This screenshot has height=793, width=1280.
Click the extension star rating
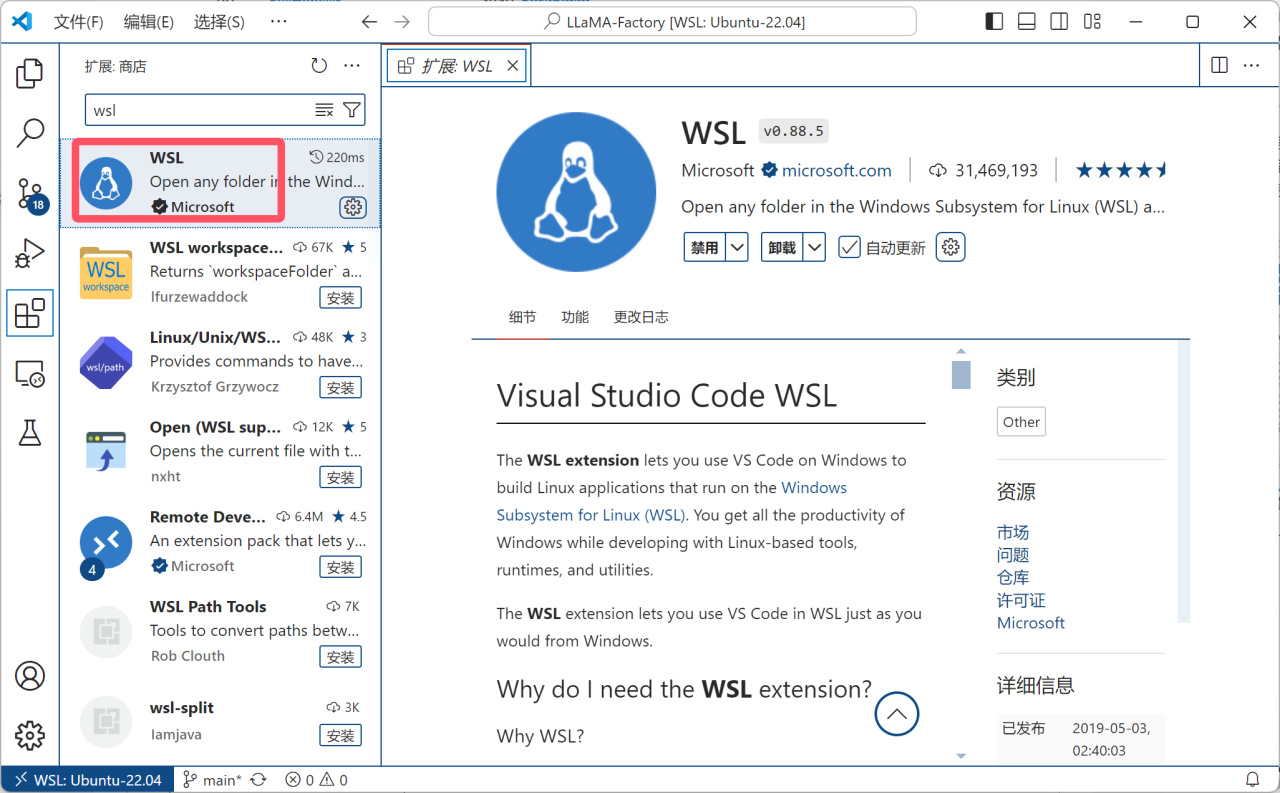(x=1121, y=170)
